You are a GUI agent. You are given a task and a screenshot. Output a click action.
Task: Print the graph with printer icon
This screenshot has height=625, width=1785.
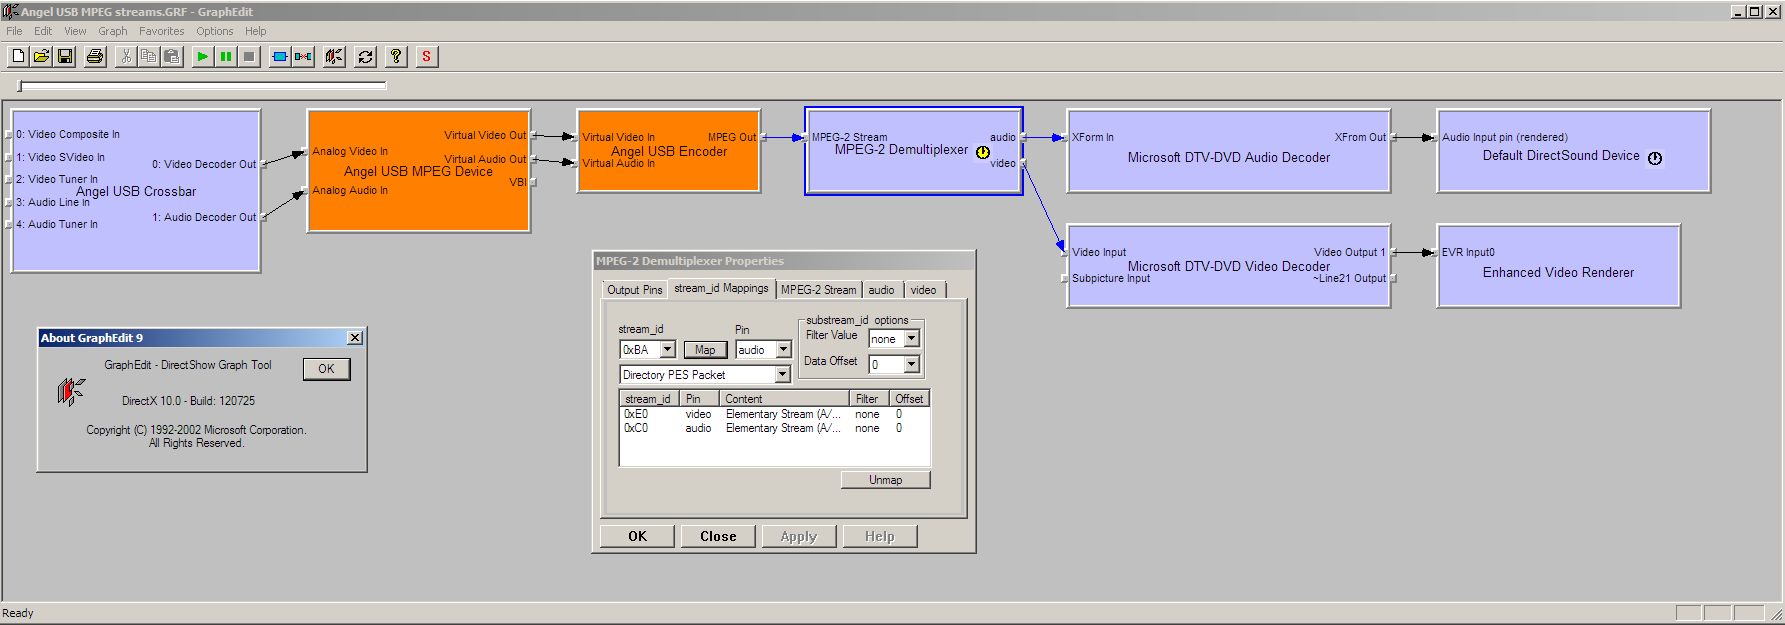(x=95, y=56)
